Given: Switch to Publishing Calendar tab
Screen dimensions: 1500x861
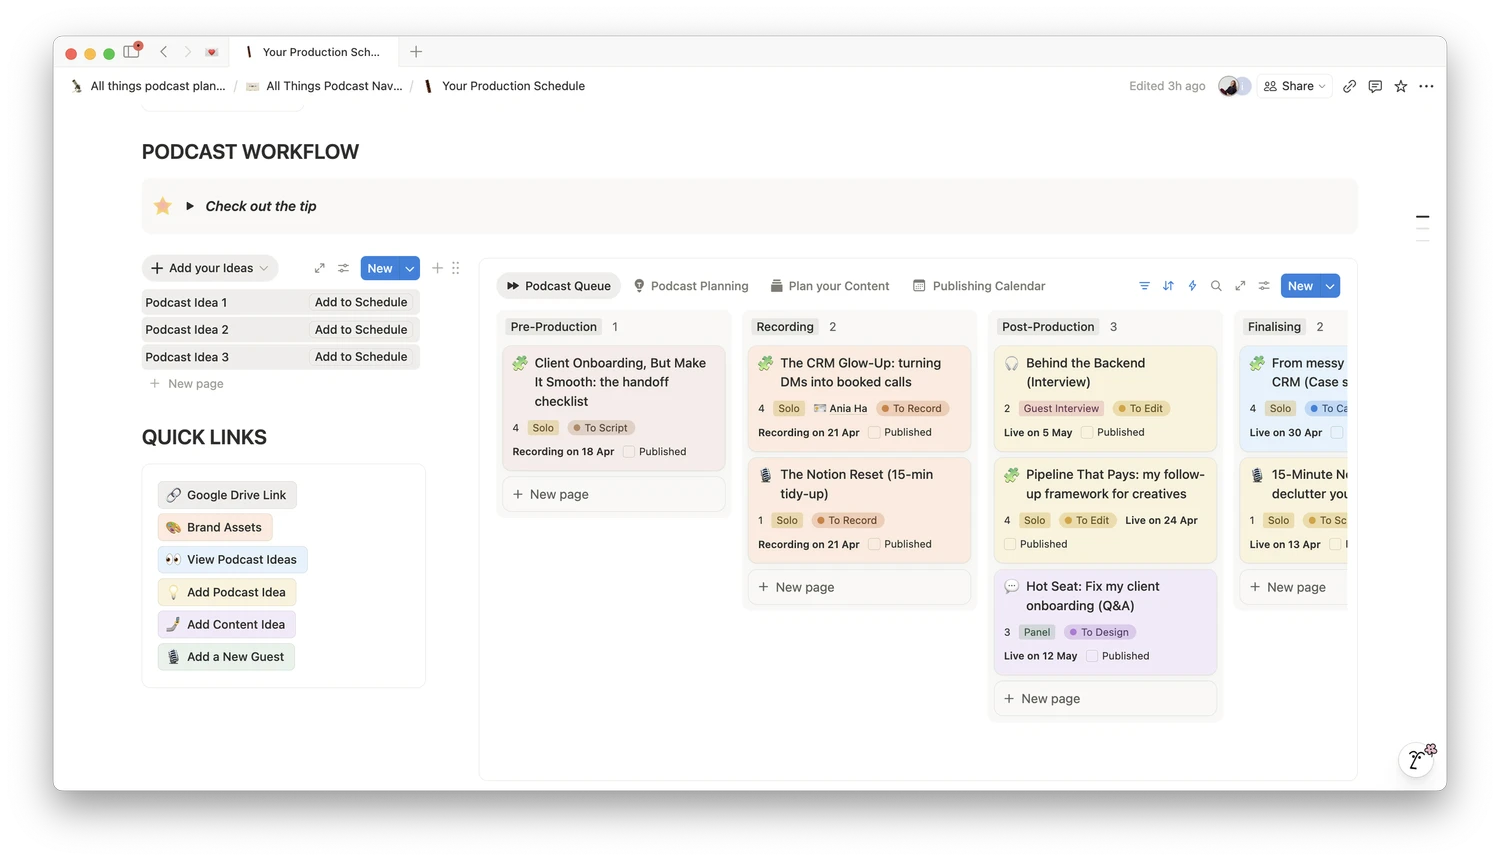Looking at the screenshot, I should point(979,286).
